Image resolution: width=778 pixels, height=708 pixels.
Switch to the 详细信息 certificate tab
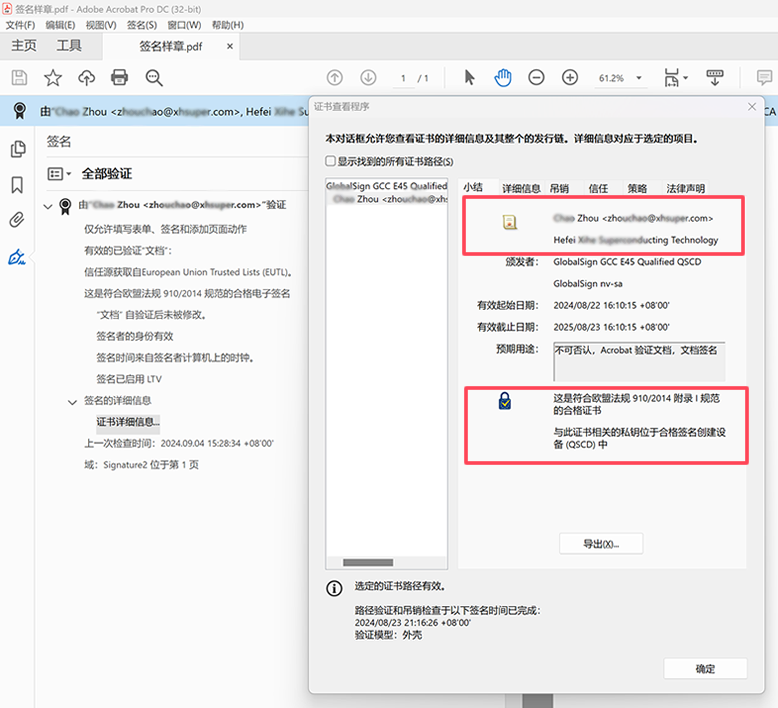click(521, 188)
